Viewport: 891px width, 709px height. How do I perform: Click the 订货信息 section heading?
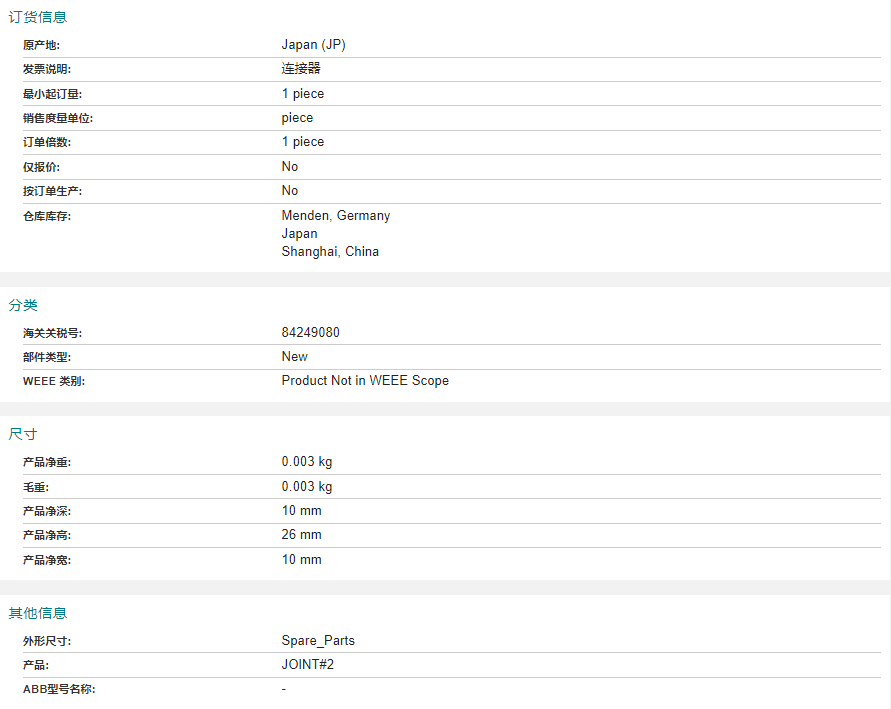pyautogui.click(x=38, y=17)
